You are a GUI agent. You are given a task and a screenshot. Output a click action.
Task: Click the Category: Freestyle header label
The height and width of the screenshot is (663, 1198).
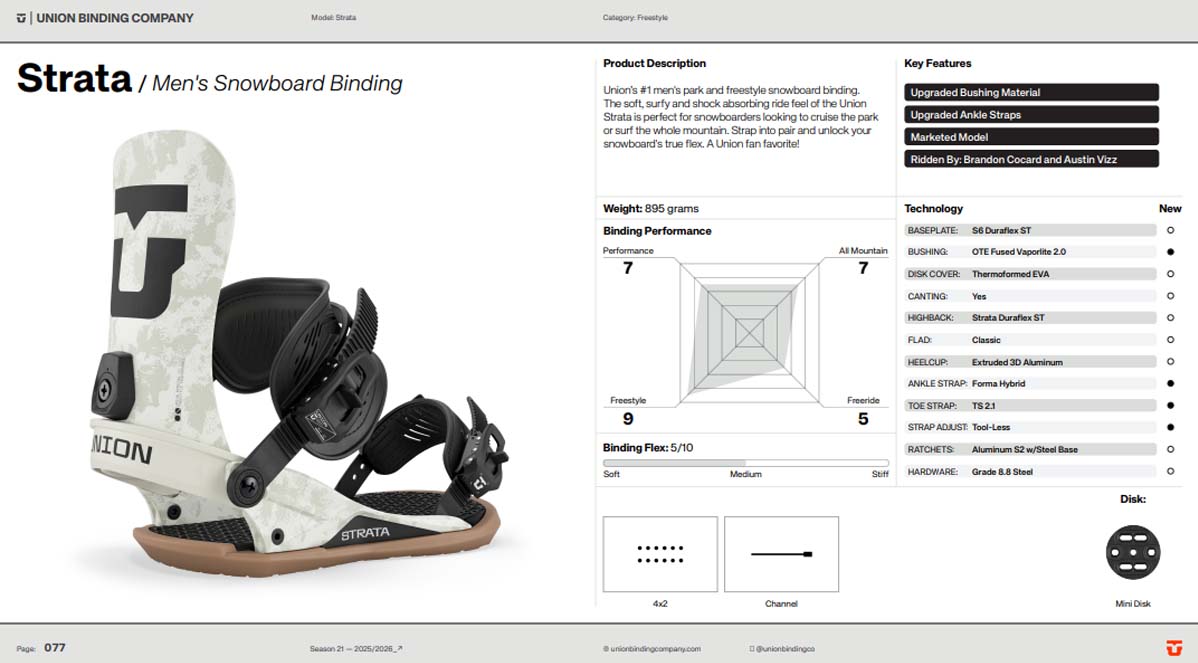(635, 18)
